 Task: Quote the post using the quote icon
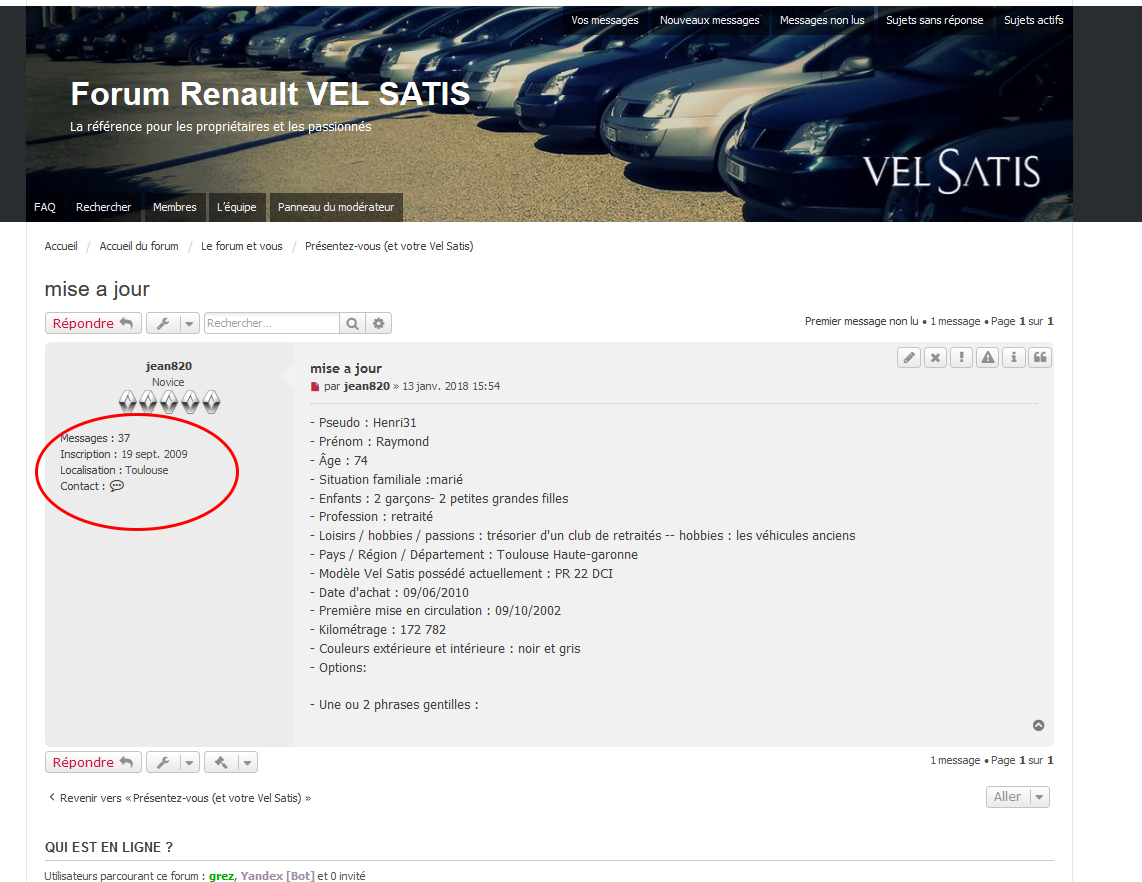pos(1040,357)
